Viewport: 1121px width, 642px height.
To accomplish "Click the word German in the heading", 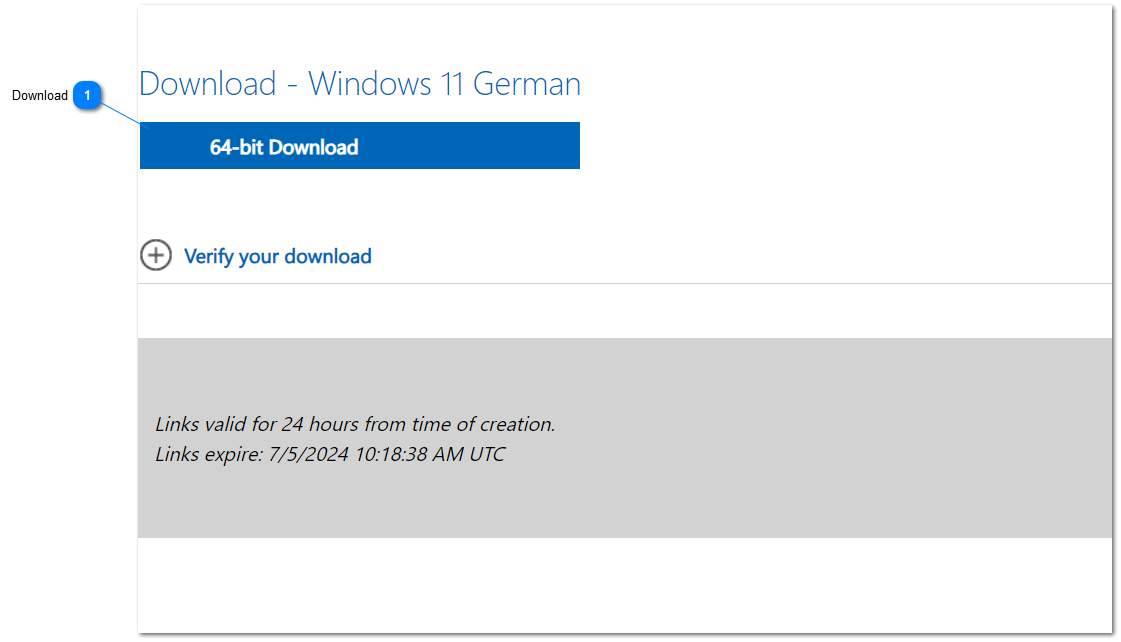I will pyautogui.click(x=526, y=84).
